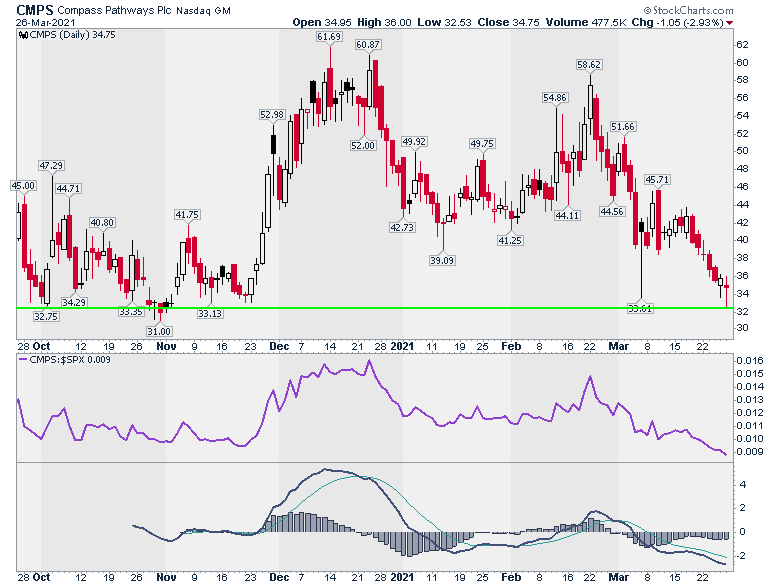Click the 45.00 price label

point(23,186)
